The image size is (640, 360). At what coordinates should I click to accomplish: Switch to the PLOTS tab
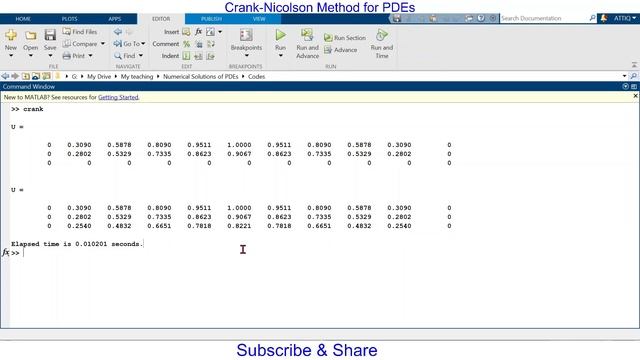pyautogui.click(x=69, y=19)
